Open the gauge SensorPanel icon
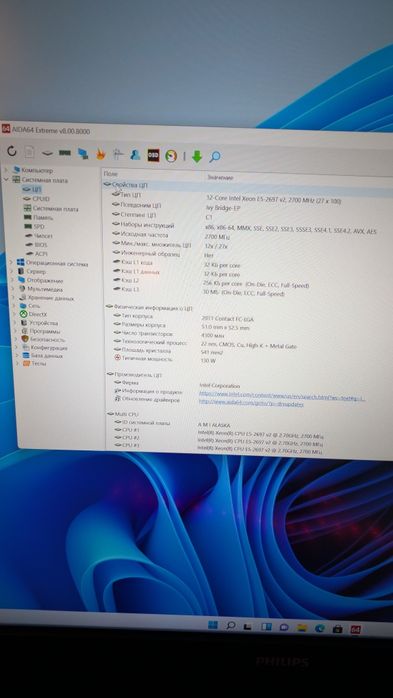393x698 pixels. click(171, 156)
